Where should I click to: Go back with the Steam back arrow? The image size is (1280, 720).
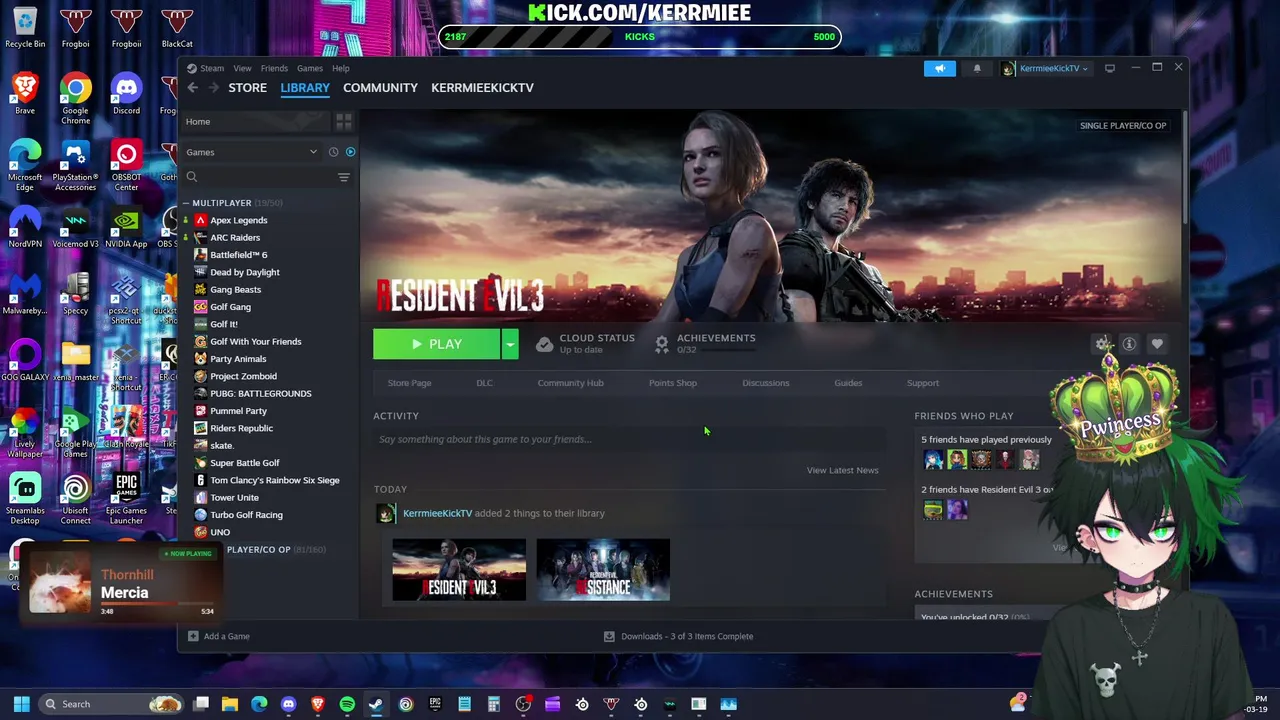pos(193,88)
